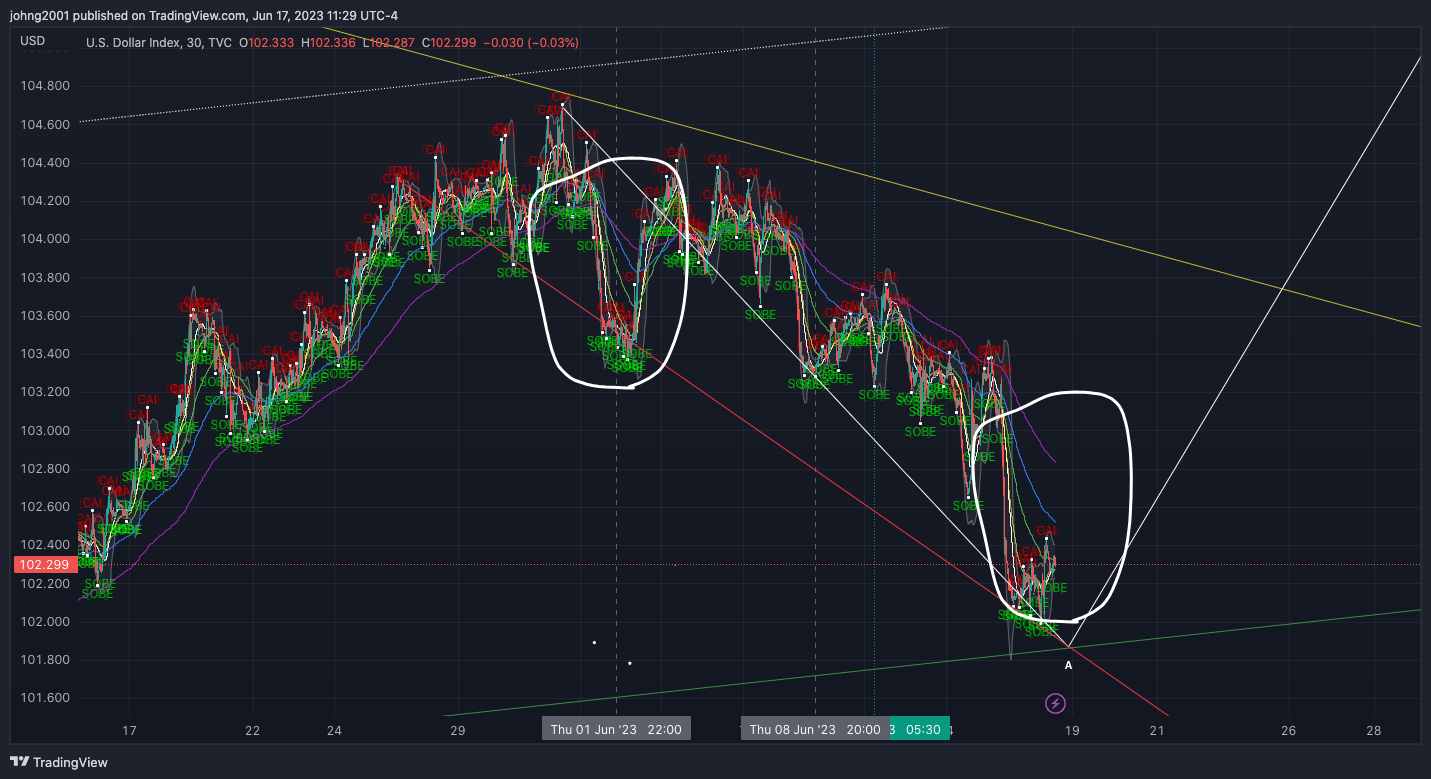Click the date axis label 17

coord(128,731)
